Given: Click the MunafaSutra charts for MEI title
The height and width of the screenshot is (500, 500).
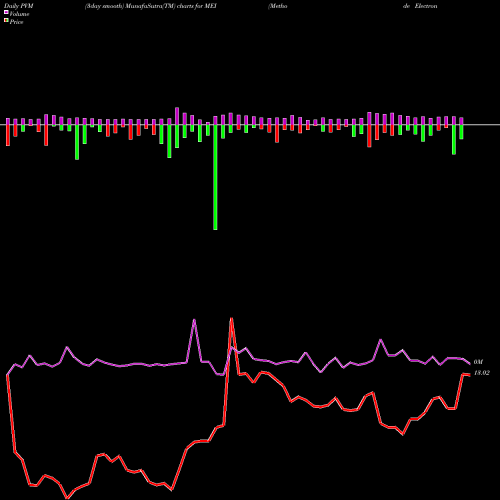Looking at the screenshot, I should tap(151, 6).
